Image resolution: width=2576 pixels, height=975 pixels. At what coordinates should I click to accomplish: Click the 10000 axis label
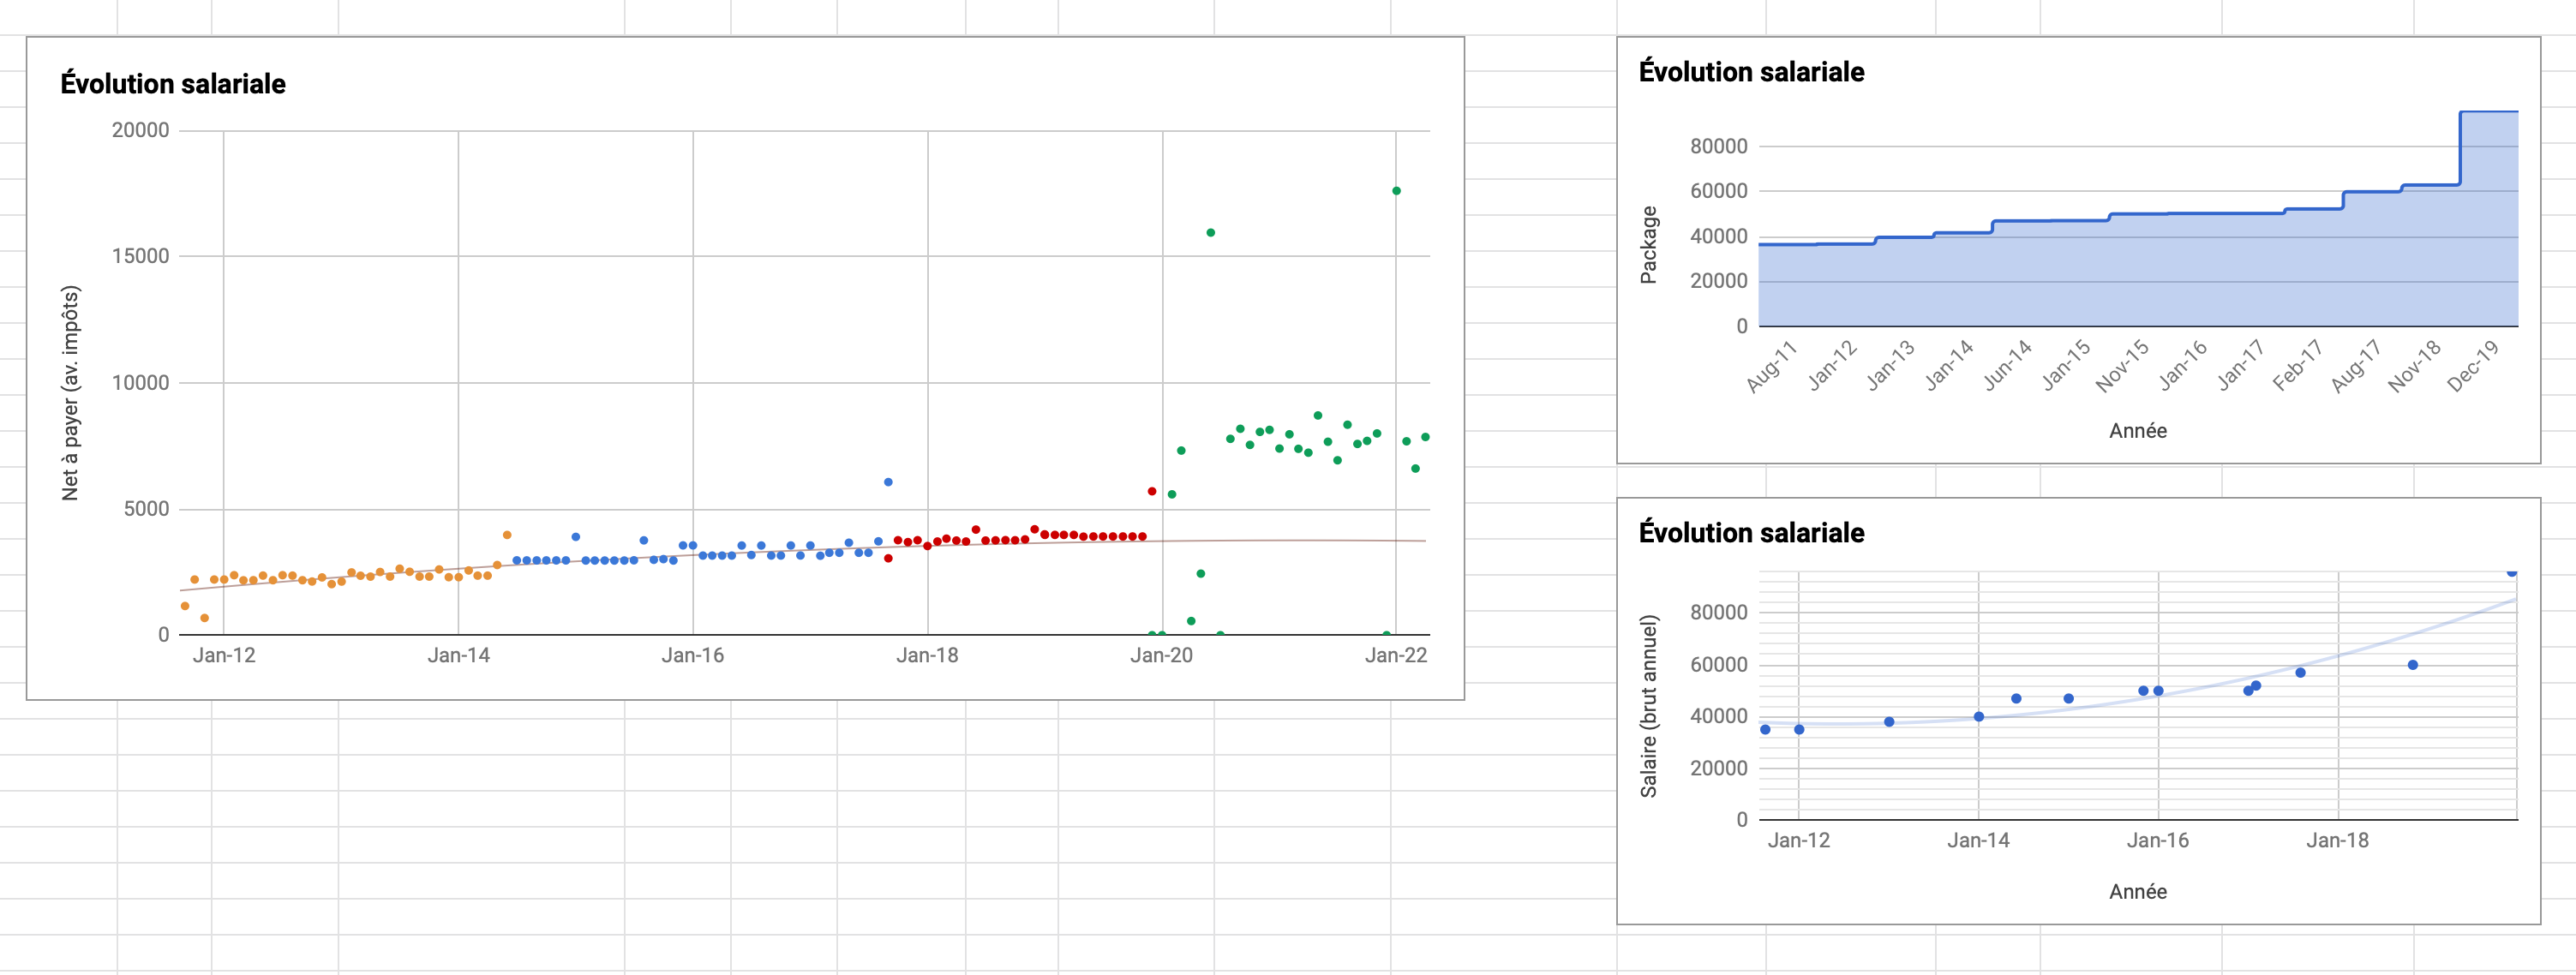(140, 383)
